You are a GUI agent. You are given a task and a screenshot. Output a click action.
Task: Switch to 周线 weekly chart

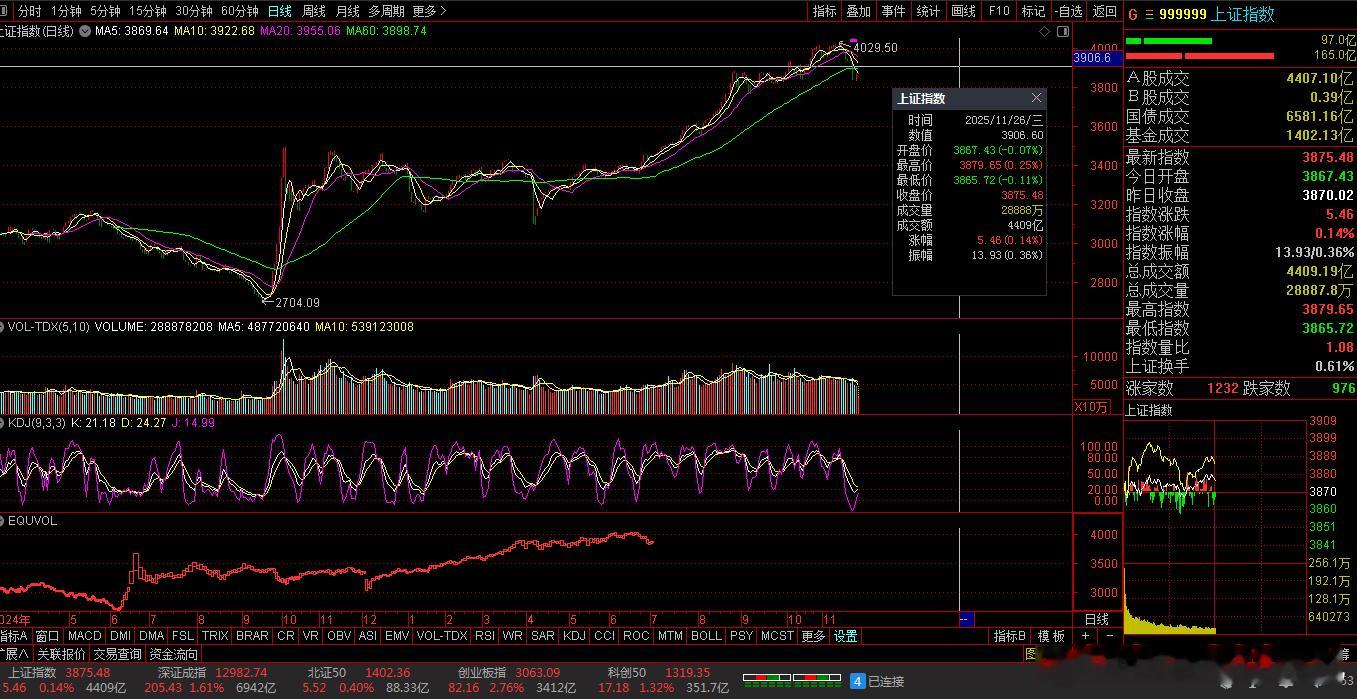[314, 11]
